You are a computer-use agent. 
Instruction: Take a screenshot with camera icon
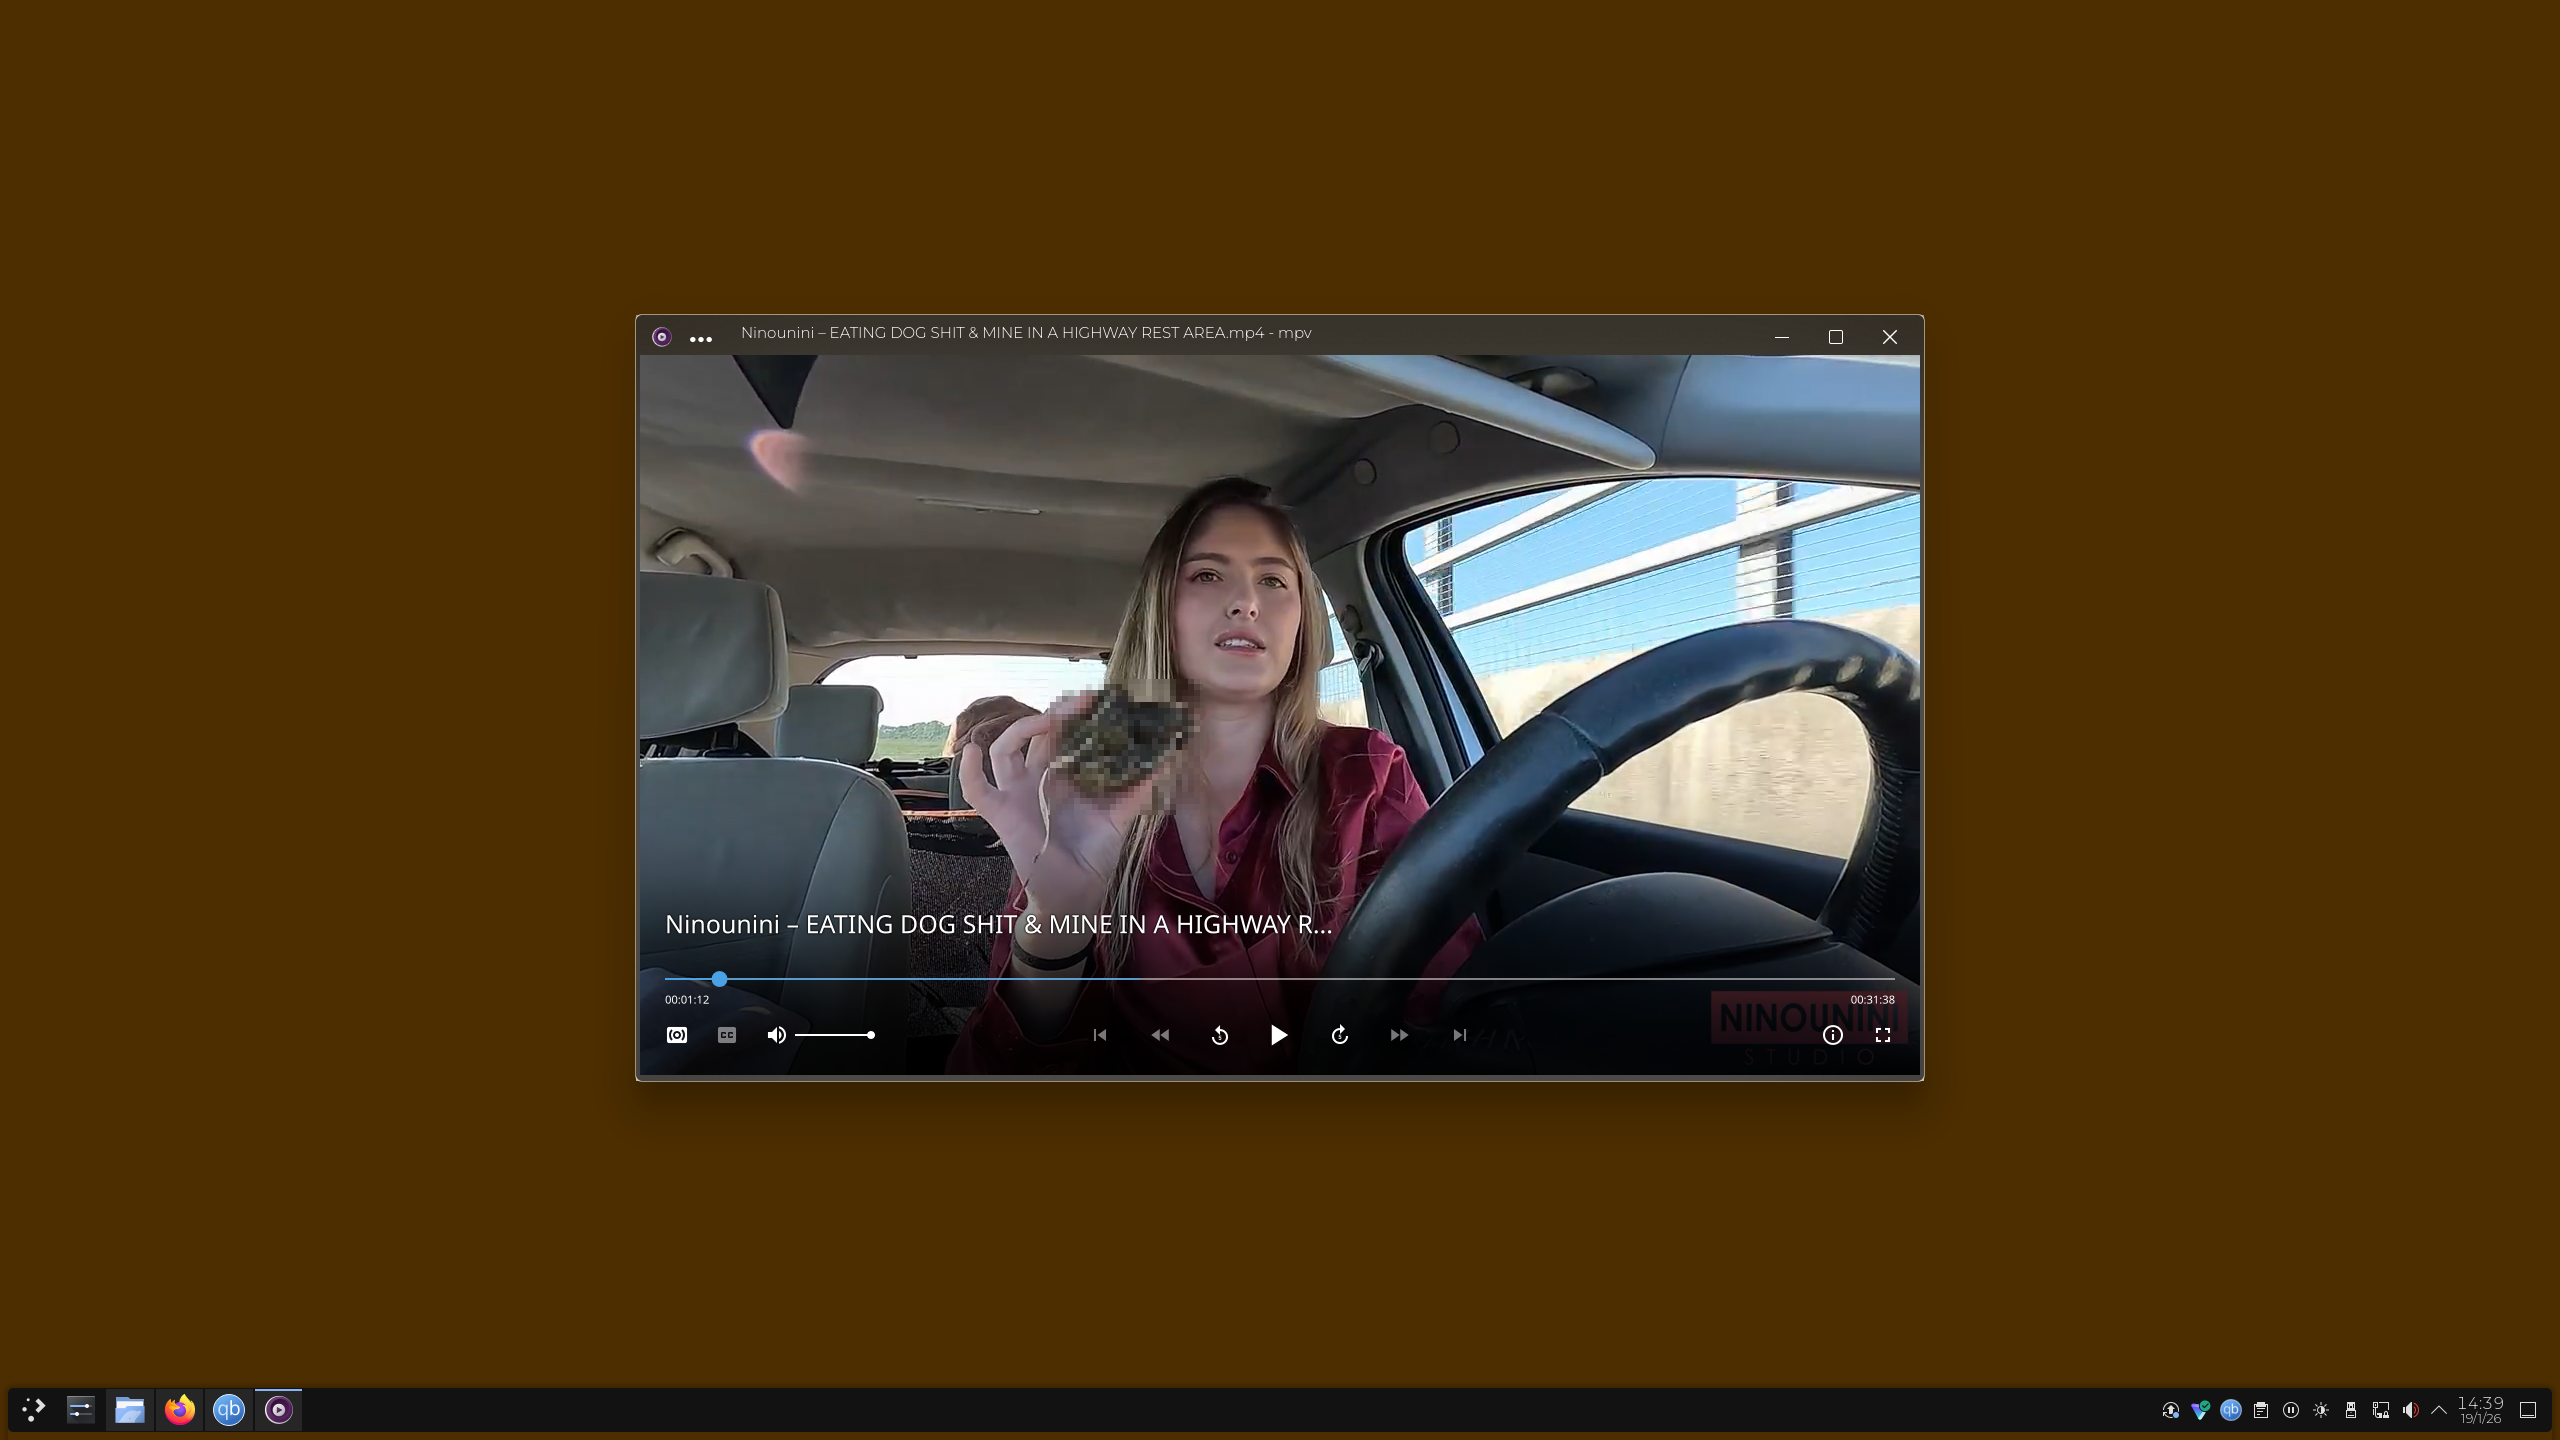(x=677, y=1035)
